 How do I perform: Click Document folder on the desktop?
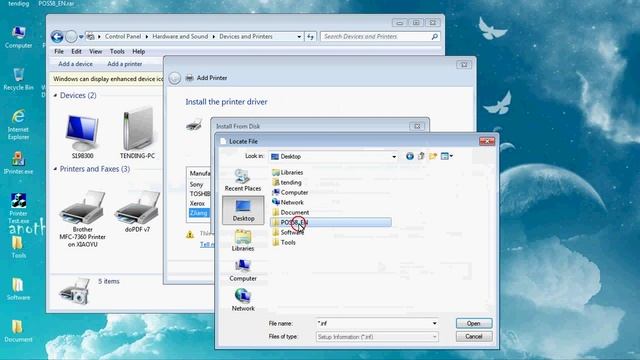[x=18, y=331]
